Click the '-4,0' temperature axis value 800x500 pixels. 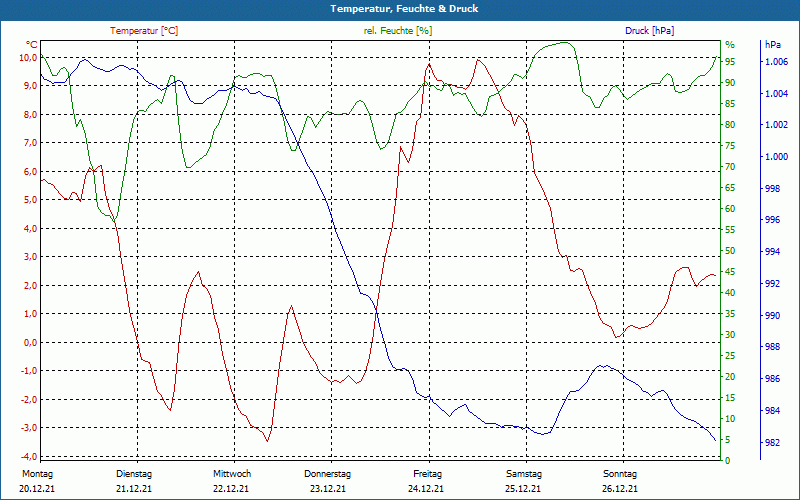29,457
